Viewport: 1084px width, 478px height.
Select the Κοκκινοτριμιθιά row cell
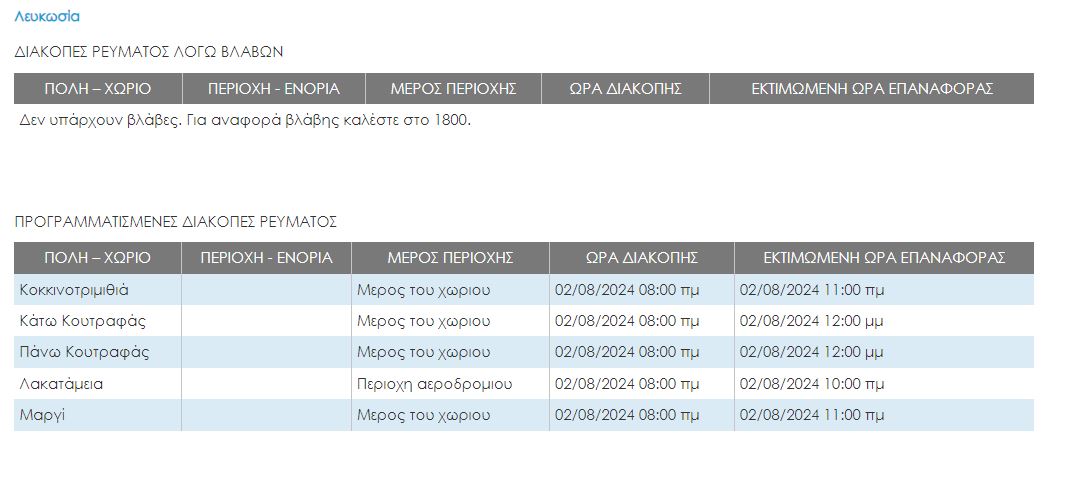coord(97,290)
